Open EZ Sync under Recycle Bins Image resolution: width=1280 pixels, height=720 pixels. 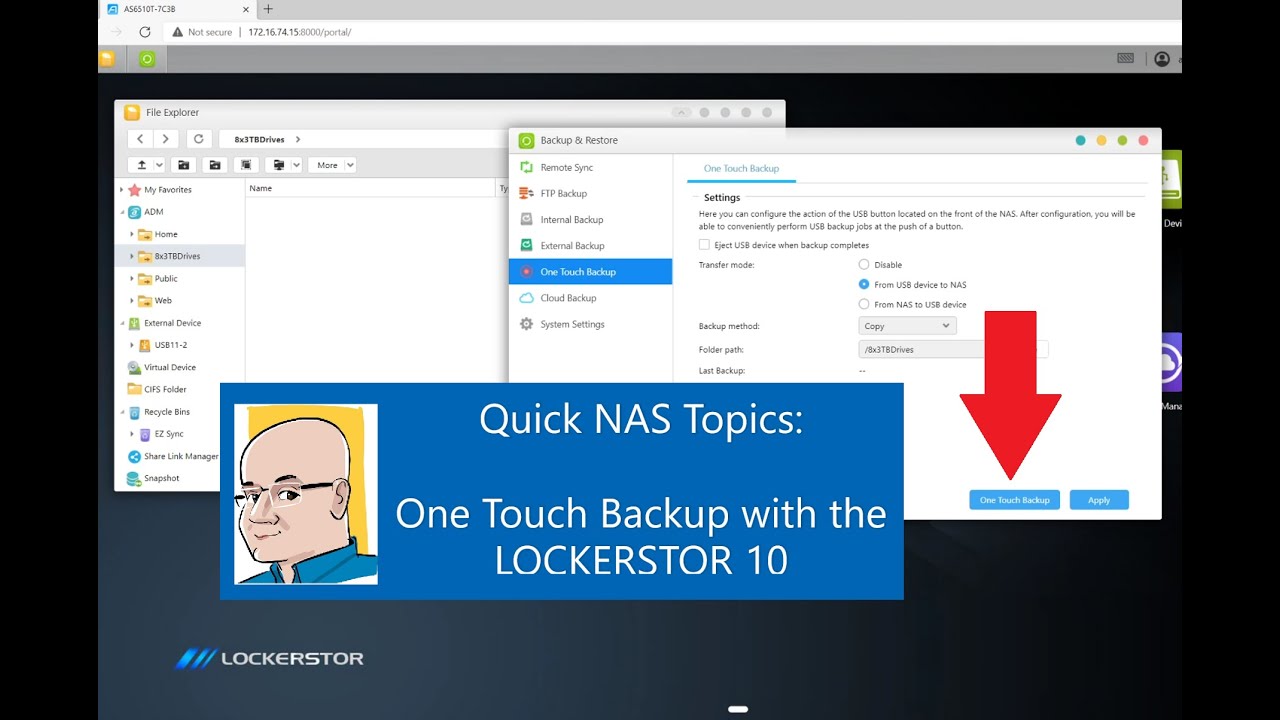tap(168, 434)
